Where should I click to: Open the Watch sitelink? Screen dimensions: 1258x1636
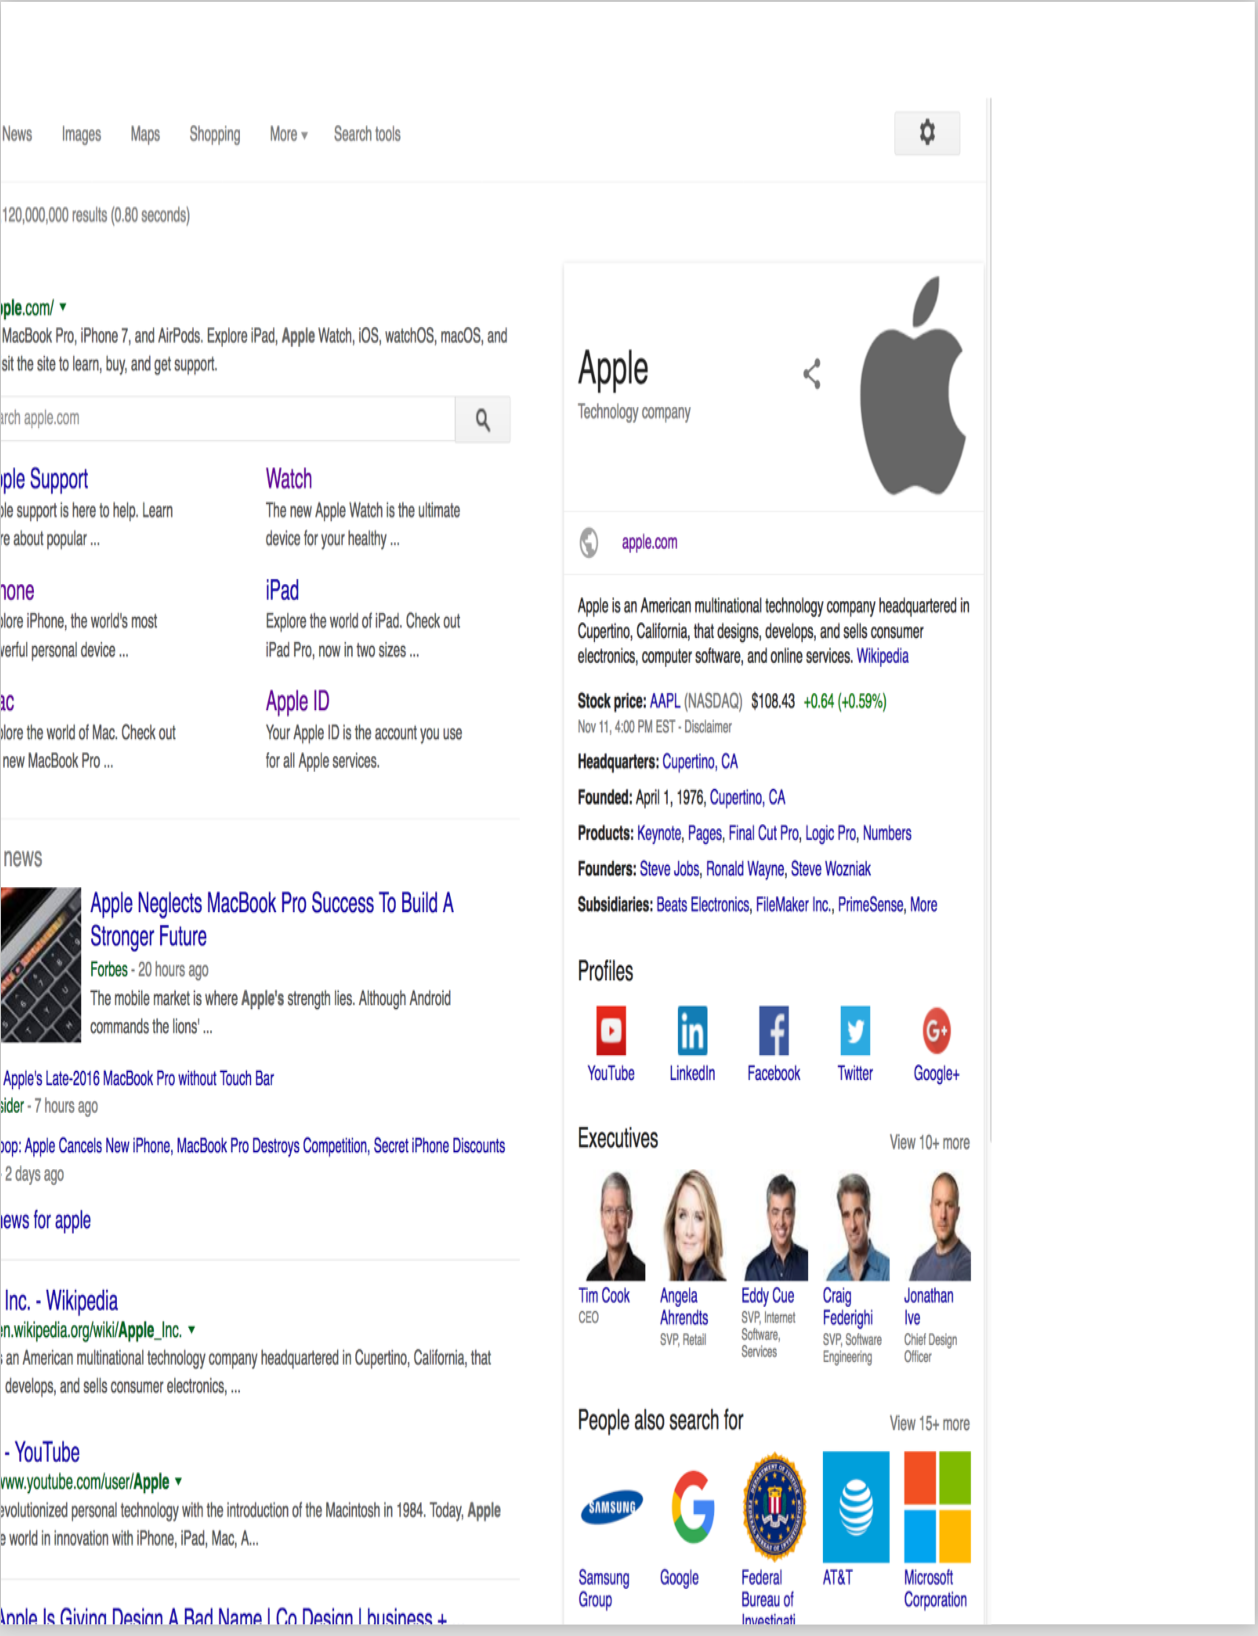pyautogui.click(x=289, y=478)
